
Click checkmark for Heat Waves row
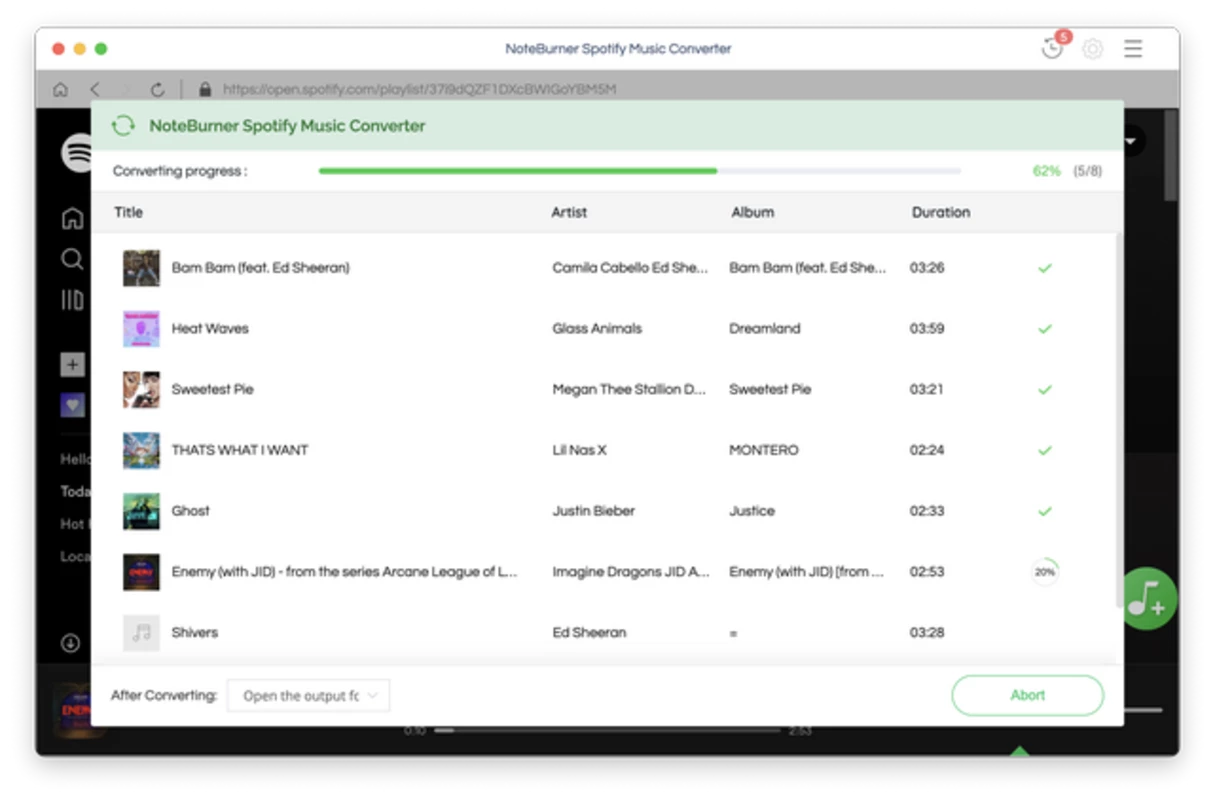click(1045, 329)
